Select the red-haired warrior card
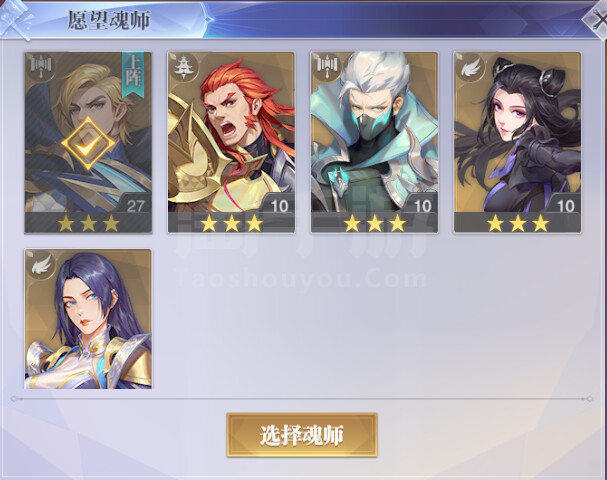Viewport: 607px width, 480px height. (x=231, y=143)
